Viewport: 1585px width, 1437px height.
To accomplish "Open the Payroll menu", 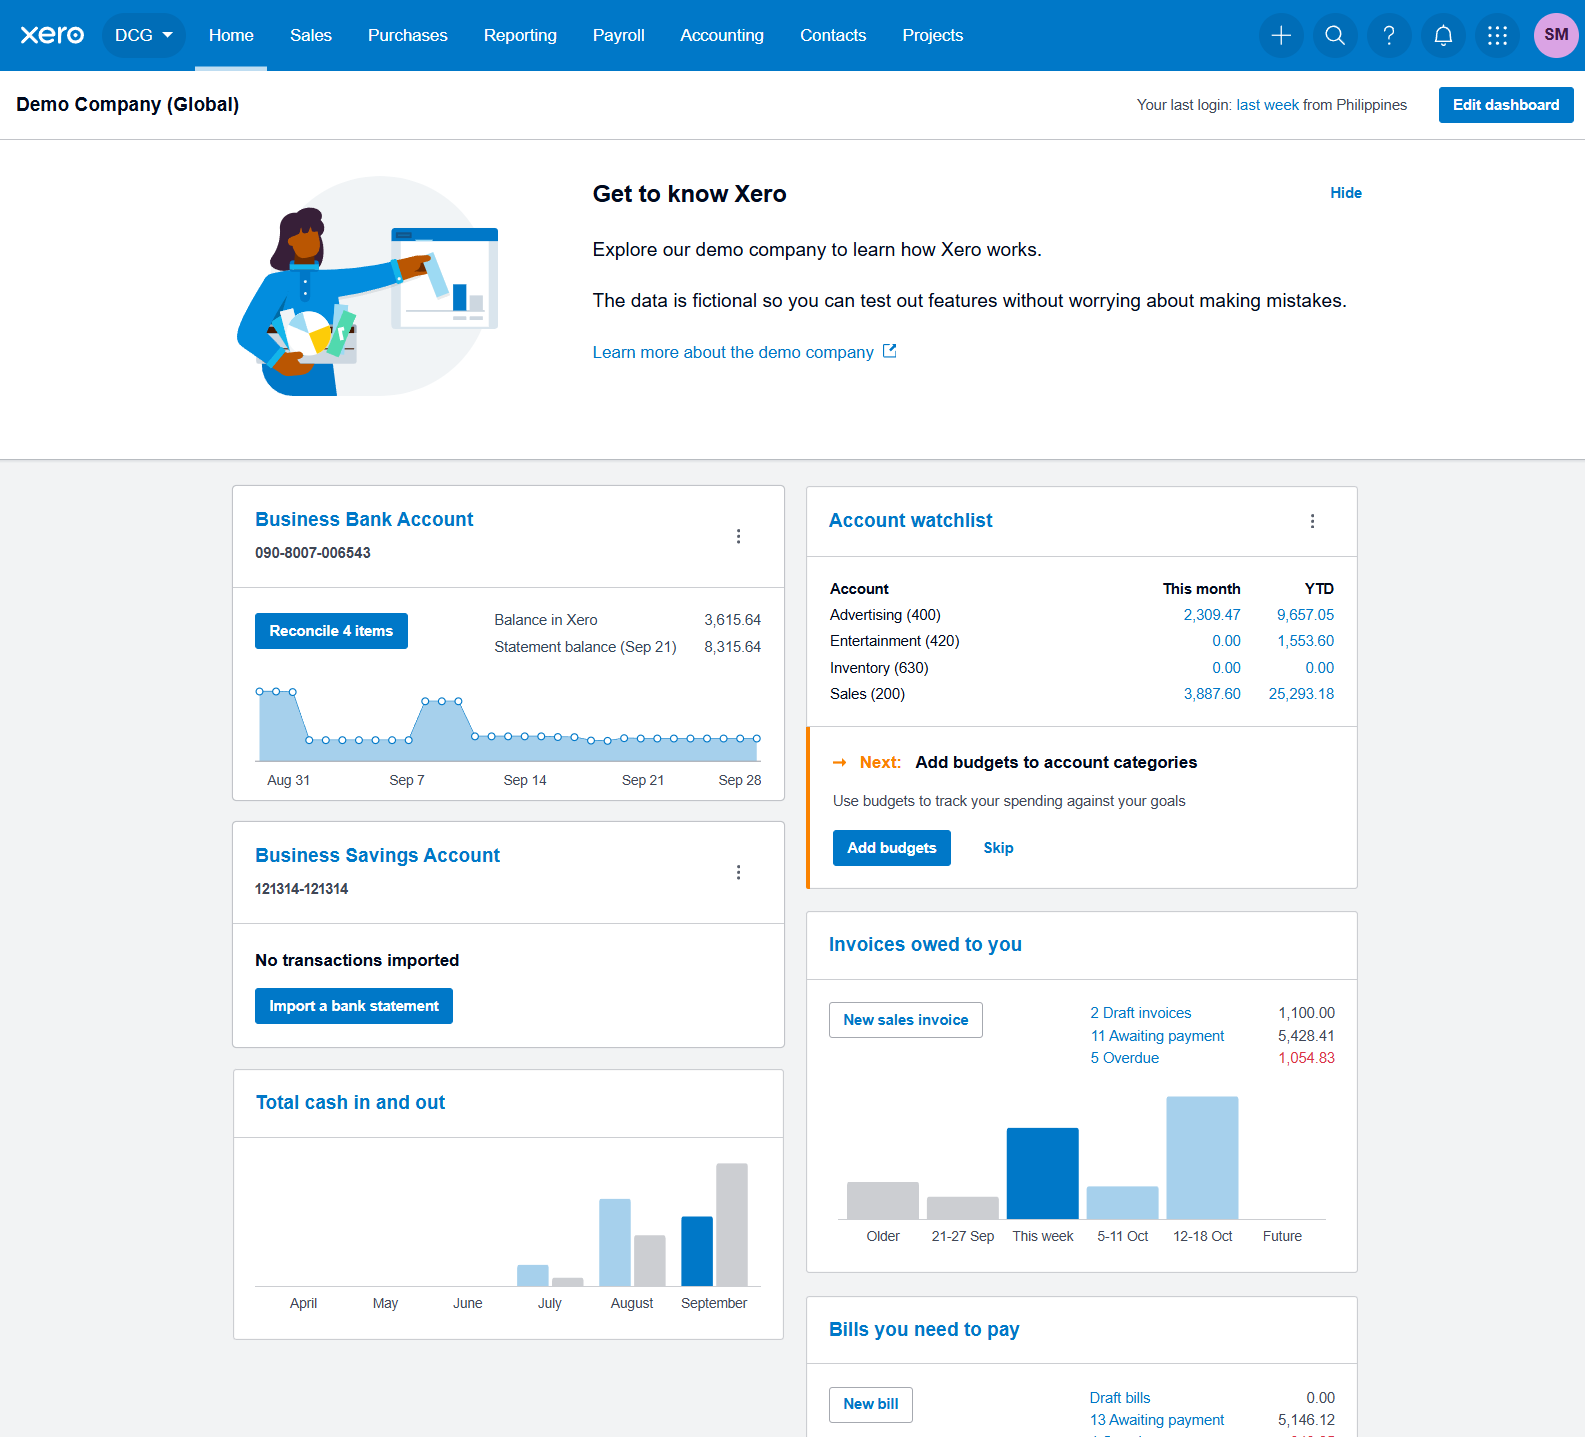I will (x=619, y=35).
